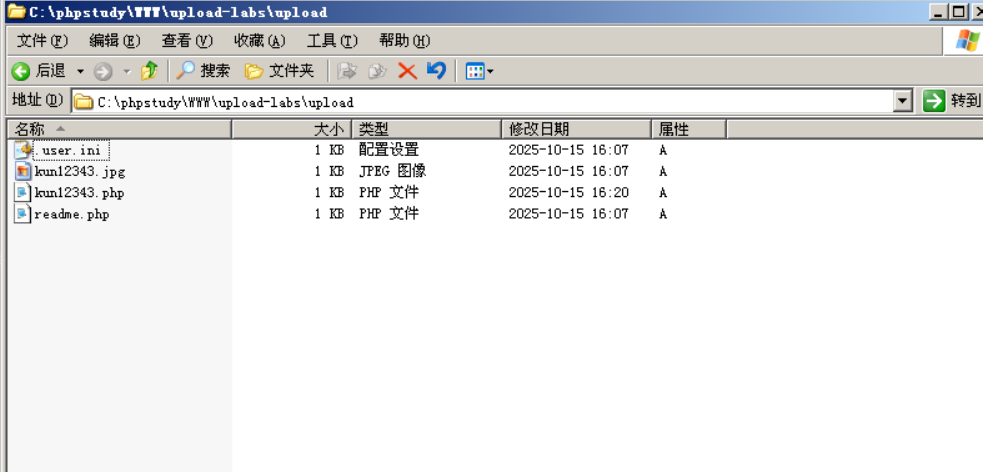The height and width of the screenshot is (472, 983).
Task: Sort by 属性 column header
Action: tap(688, 129)
